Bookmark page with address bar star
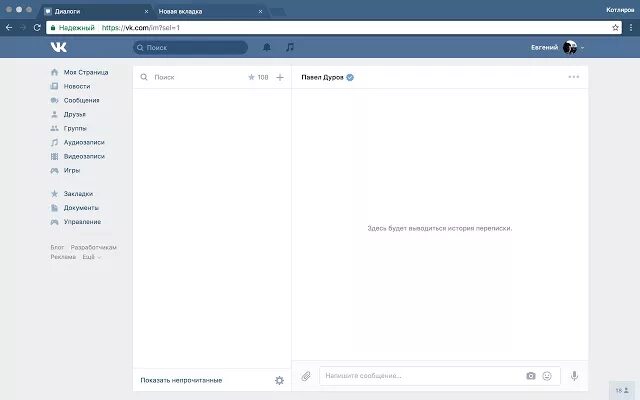The image size is (640, 400). coord(616,28)
